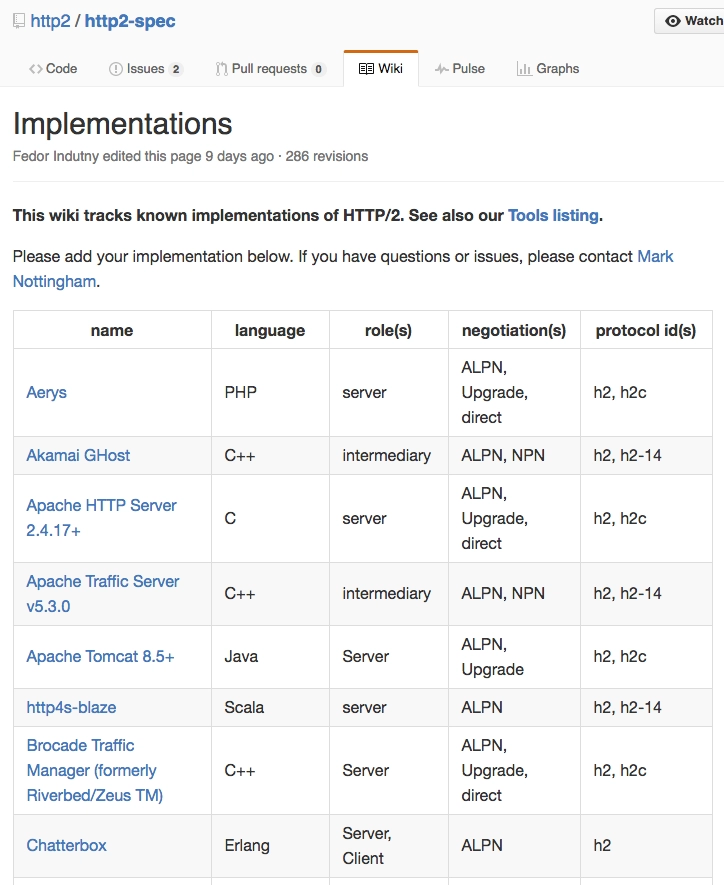Click the eye icon in the Watch button

(x=673, y=21)
